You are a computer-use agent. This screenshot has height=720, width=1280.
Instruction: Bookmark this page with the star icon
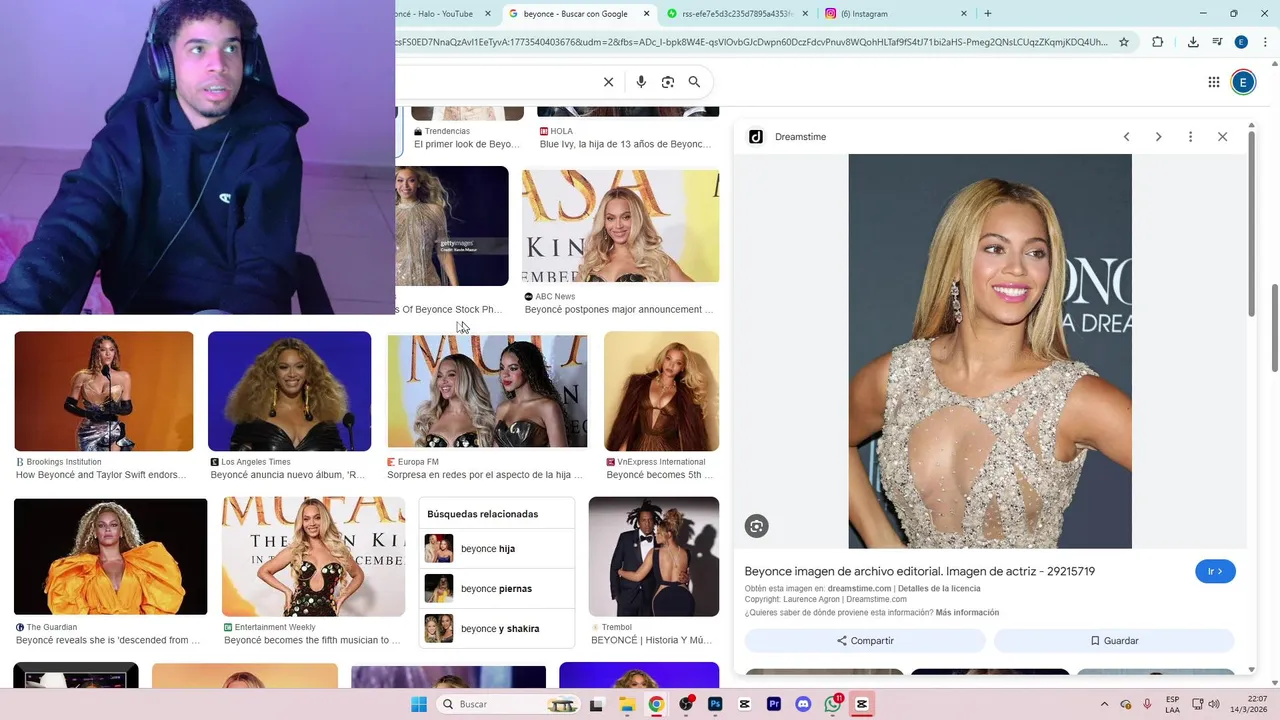tap(1124, 42)
